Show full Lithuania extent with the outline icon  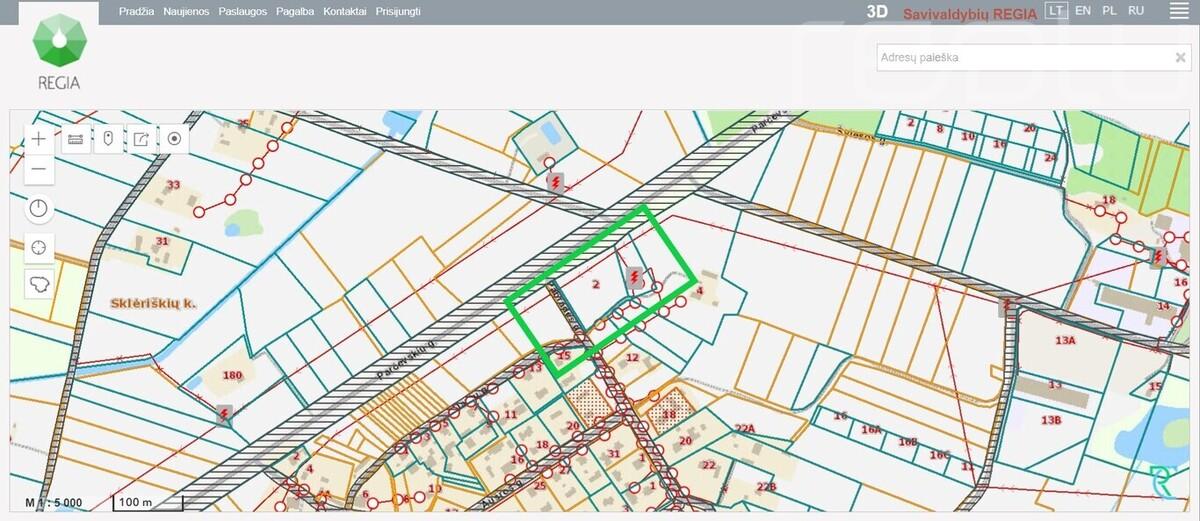tap(39, 285)
